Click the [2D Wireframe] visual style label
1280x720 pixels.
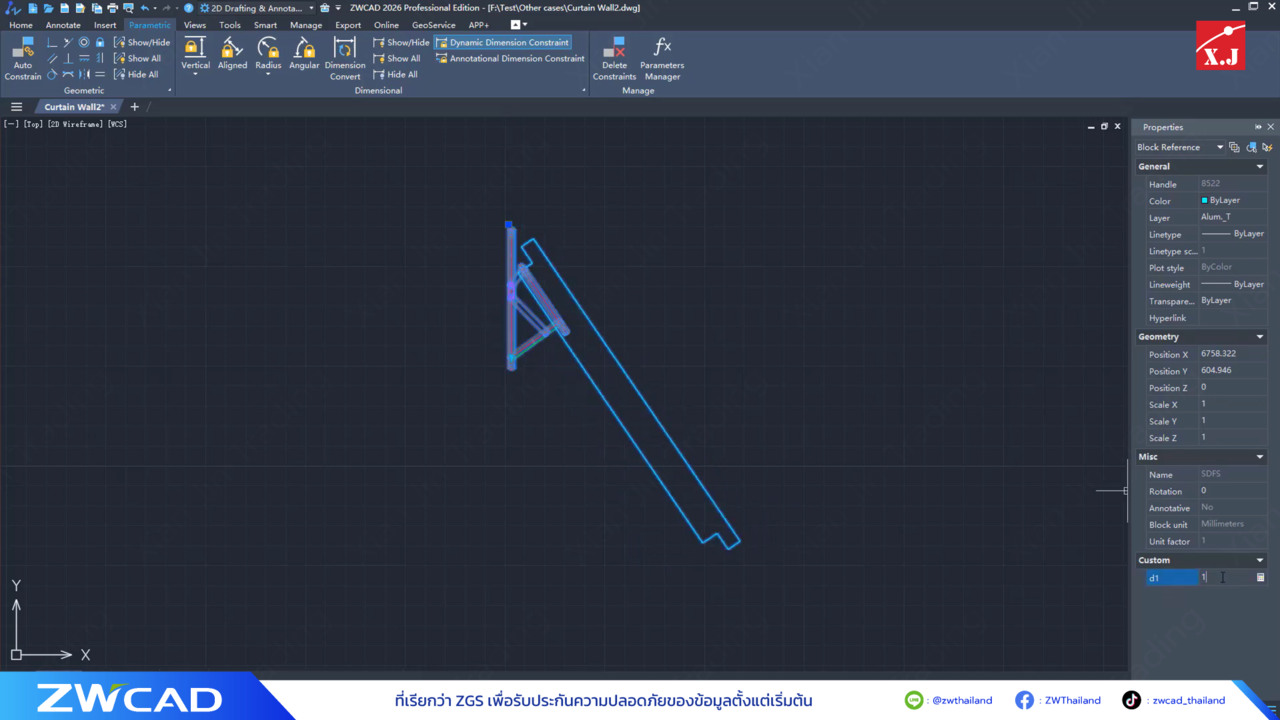(x=75, y=124)
